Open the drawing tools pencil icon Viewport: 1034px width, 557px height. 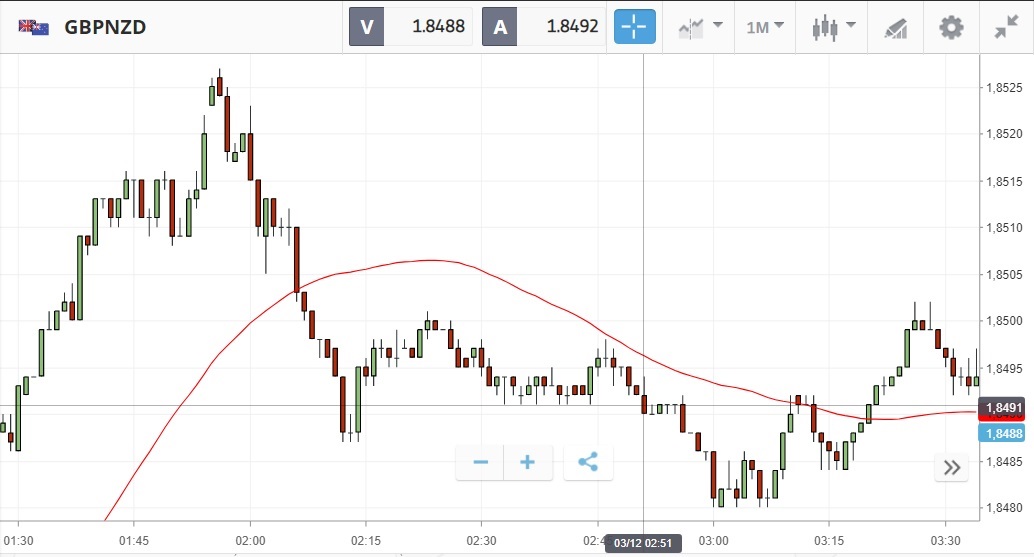pyautogui.click(x=895, y=27)
